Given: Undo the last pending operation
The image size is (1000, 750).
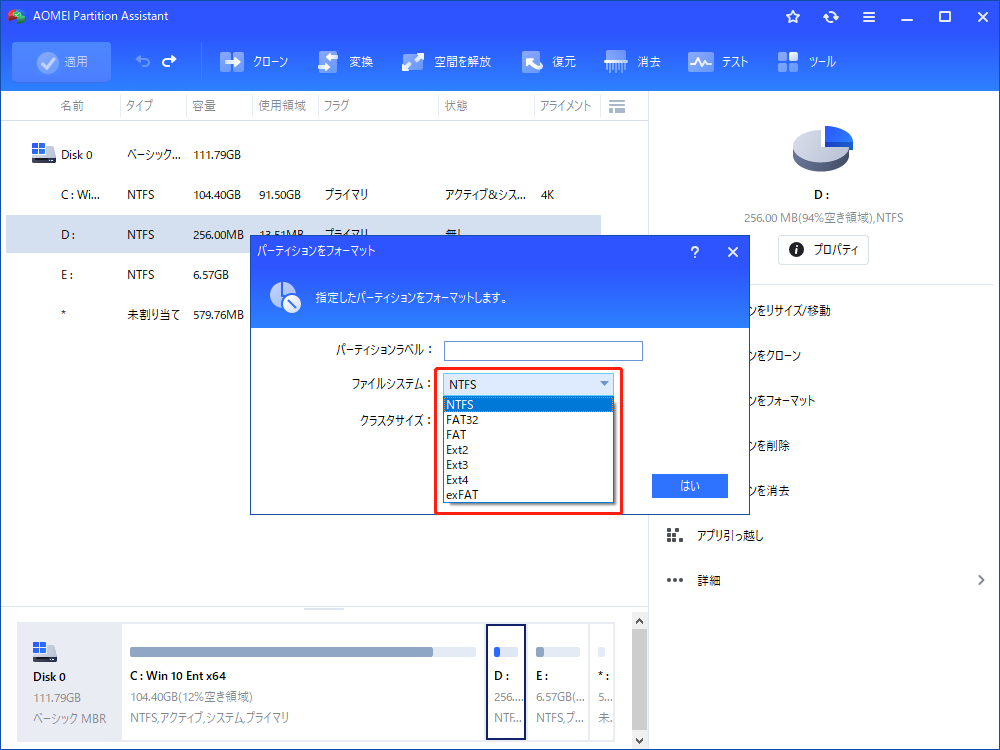Looking at the screenshot, I should click(x=143, y=61).
